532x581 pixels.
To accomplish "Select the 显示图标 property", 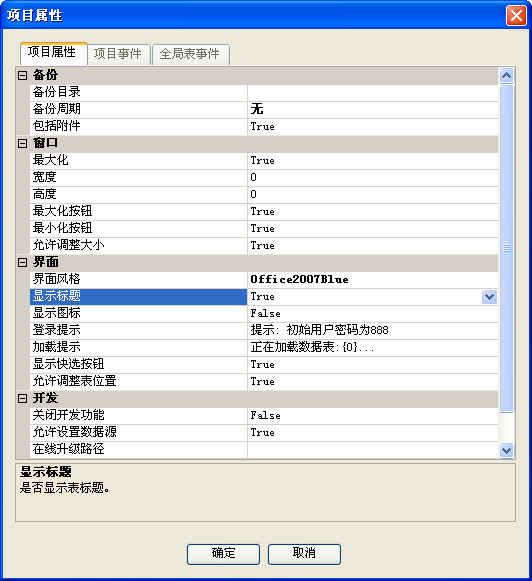I will [139, 313].
